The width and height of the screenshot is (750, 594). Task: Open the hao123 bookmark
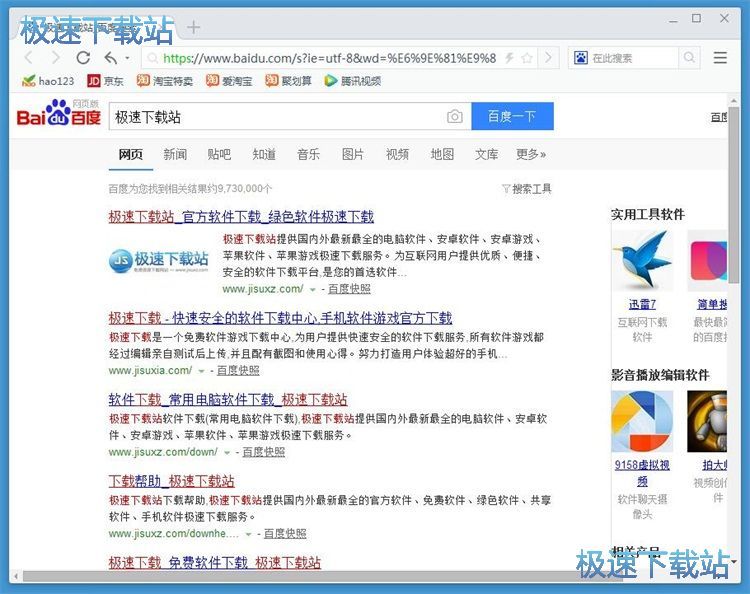[47, 81]
